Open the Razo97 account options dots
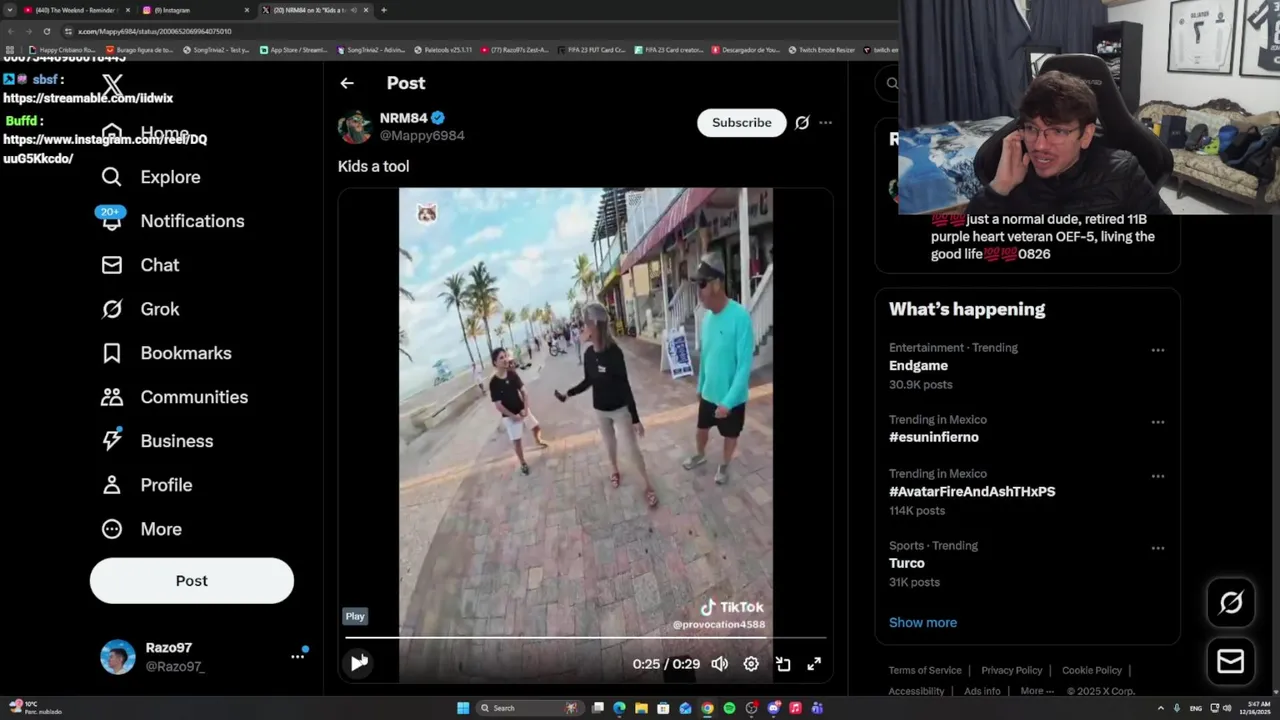Viewport: 1280px width, 720px height. pos(297,656)
